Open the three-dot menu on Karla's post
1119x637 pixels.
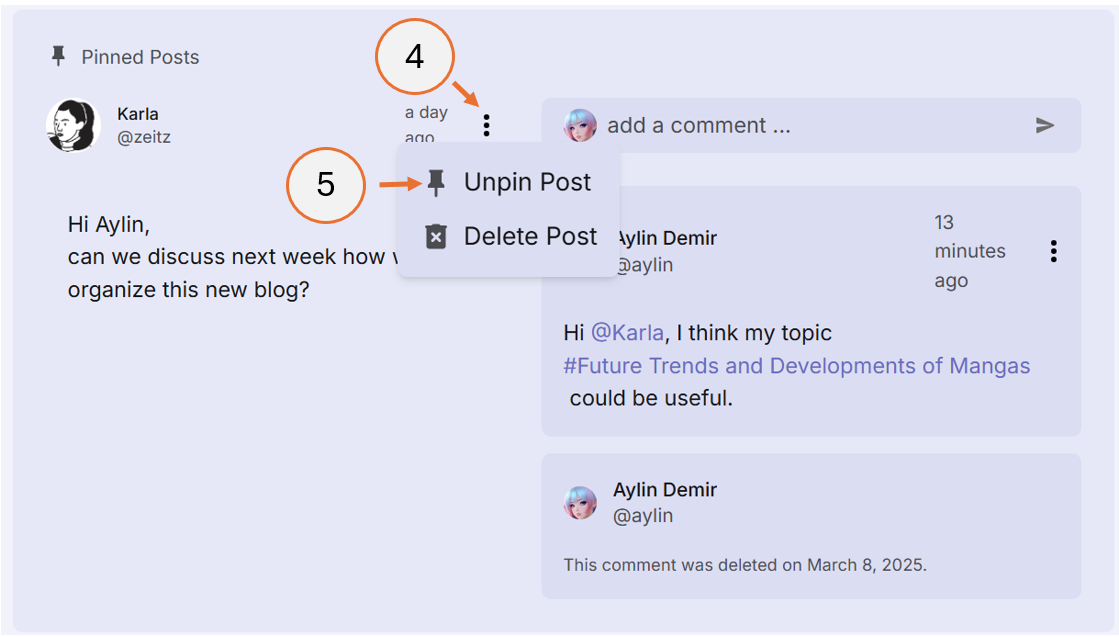487,124
